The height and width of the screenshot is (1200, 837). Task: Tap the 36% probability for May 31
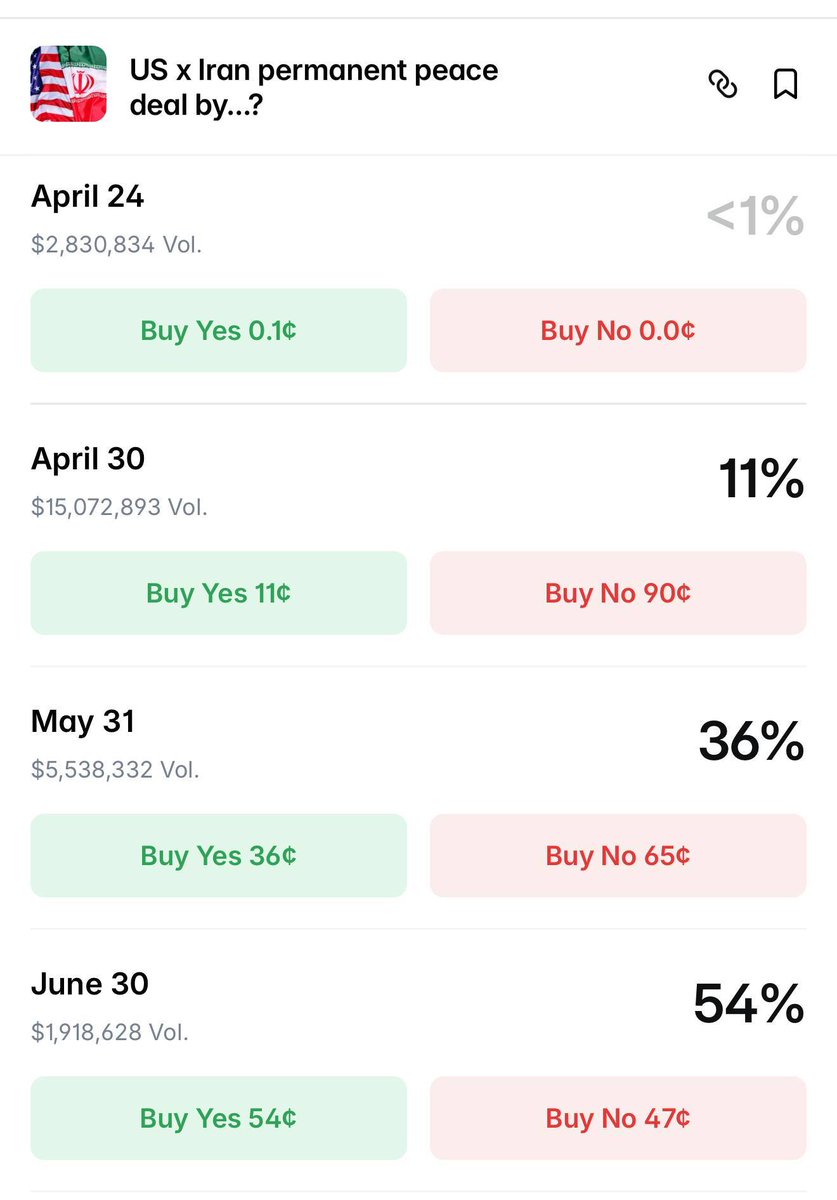(751, 742)
